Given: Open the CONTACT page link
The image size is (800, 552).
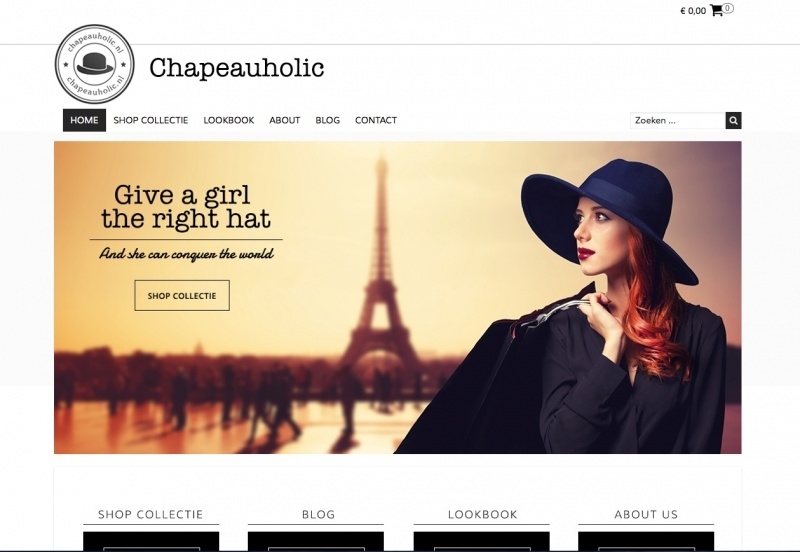Looking at the screenshot, I should tap(376, 120).
